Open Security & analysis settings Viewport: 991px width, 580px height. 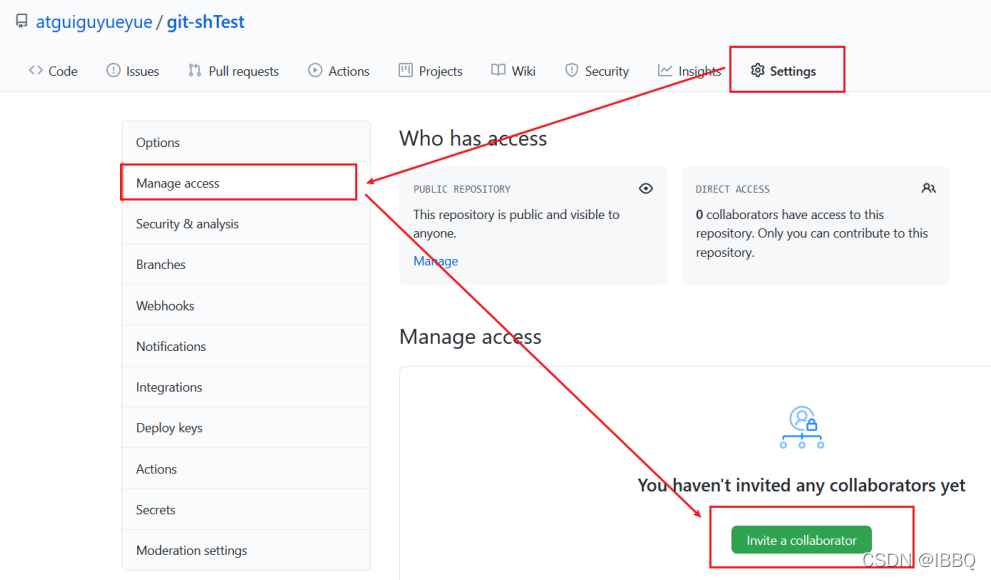(246, 224)
